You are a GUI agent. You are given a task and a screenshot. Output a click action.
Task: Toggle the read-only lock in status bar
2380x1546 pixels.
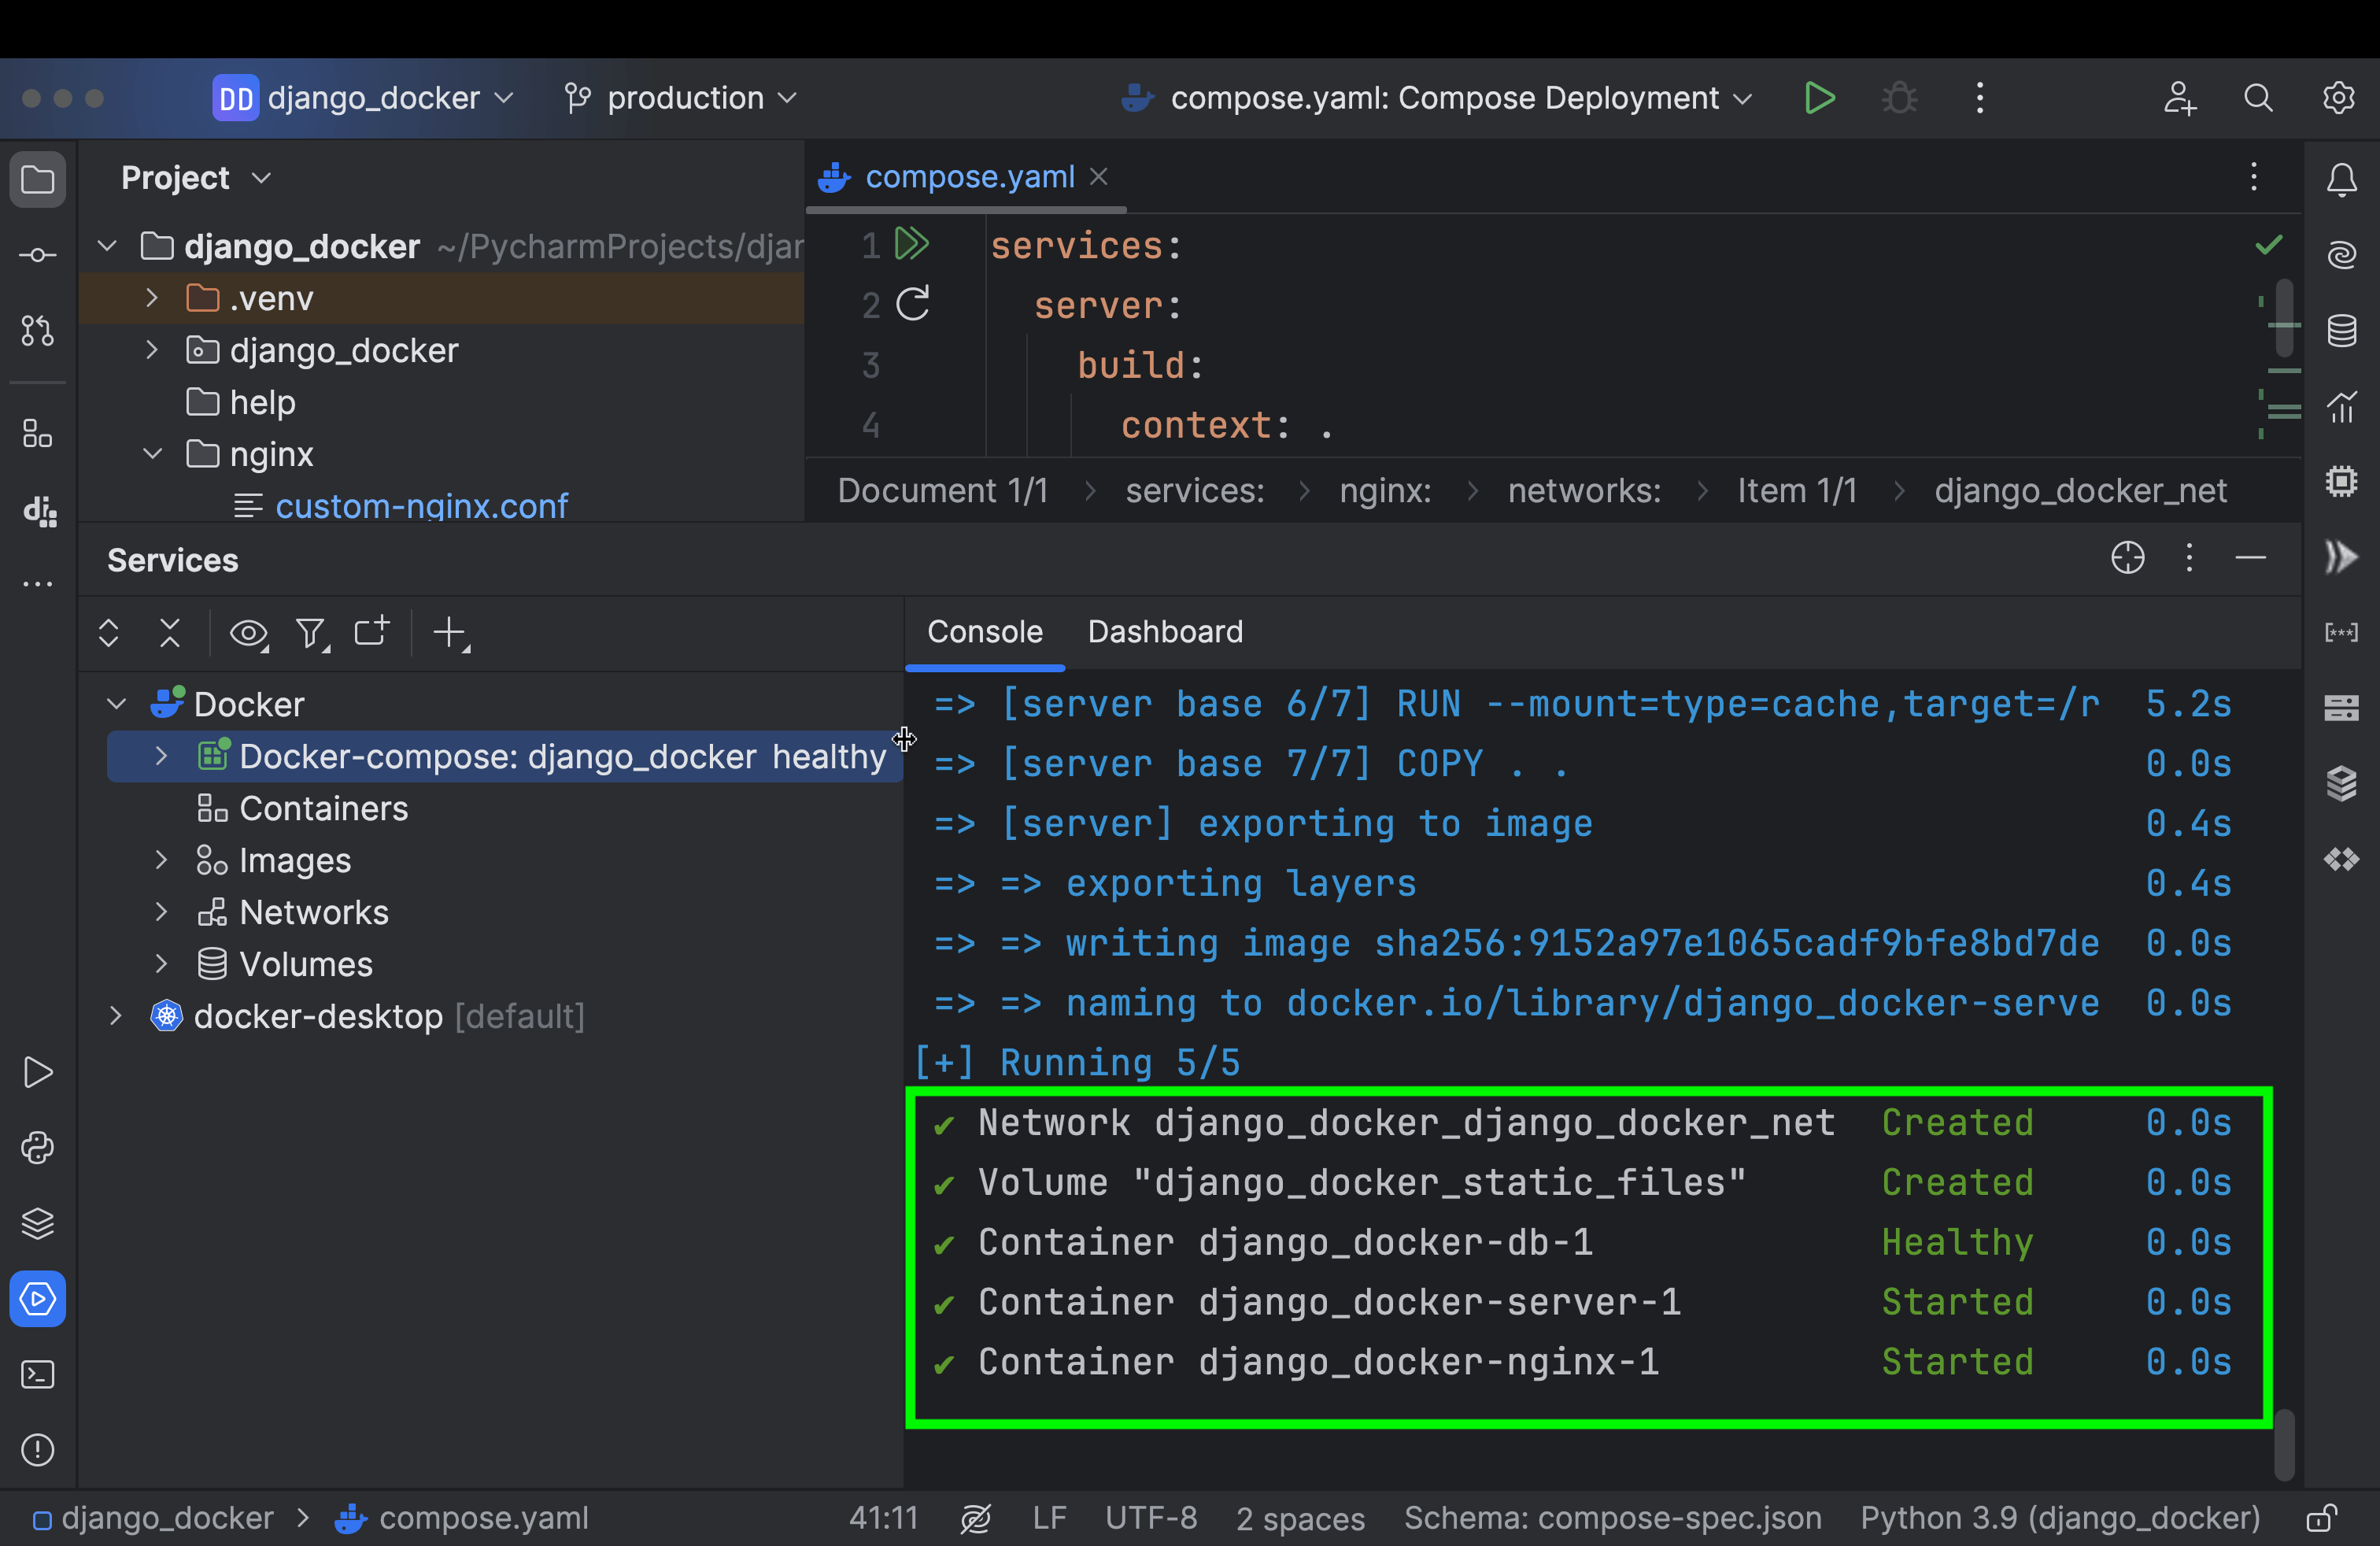2321,1518
